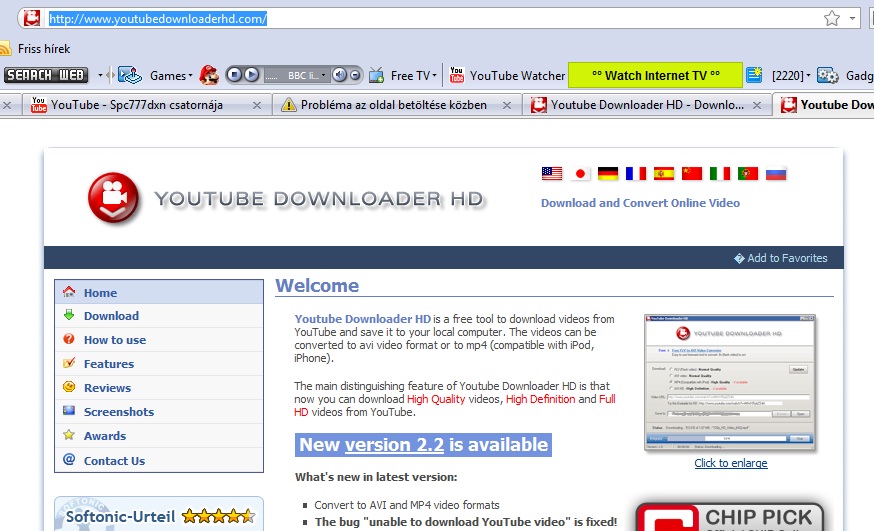Open the How to use page
This screenshot has height=531, width=874.
159,339
